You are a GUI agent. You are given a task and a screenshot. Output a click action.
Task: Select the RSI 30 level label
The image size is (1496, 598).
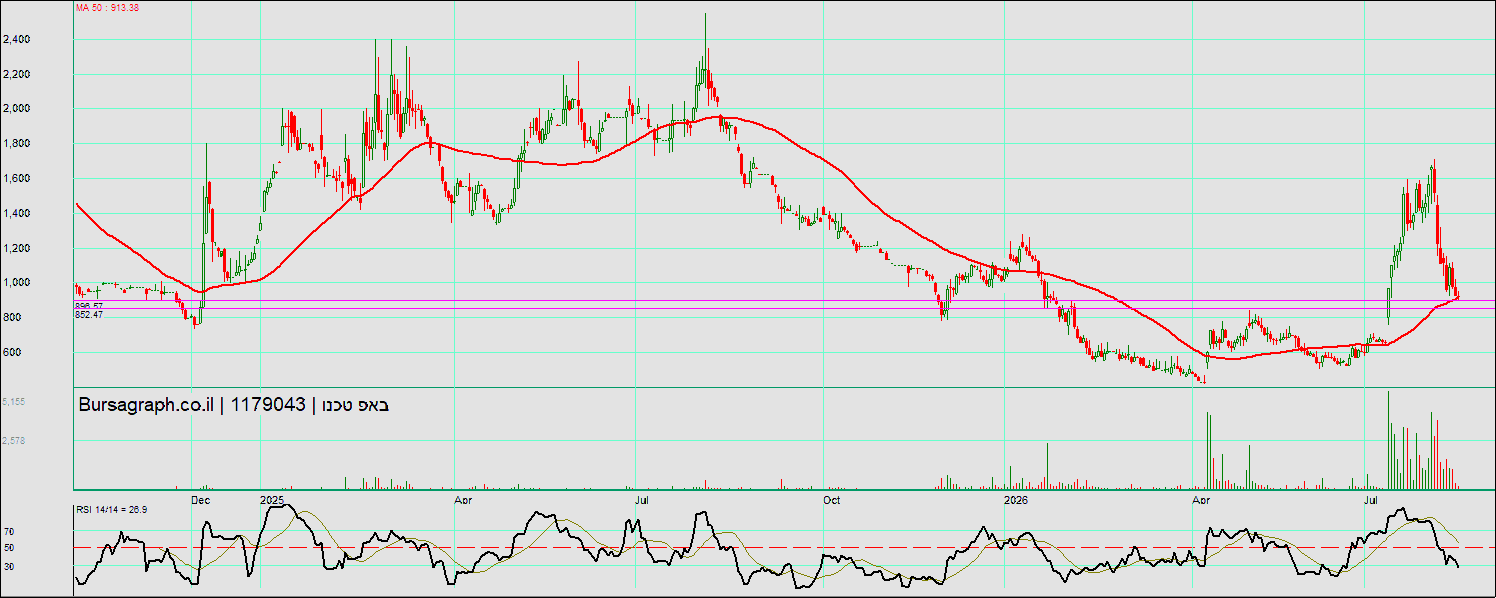9,566
